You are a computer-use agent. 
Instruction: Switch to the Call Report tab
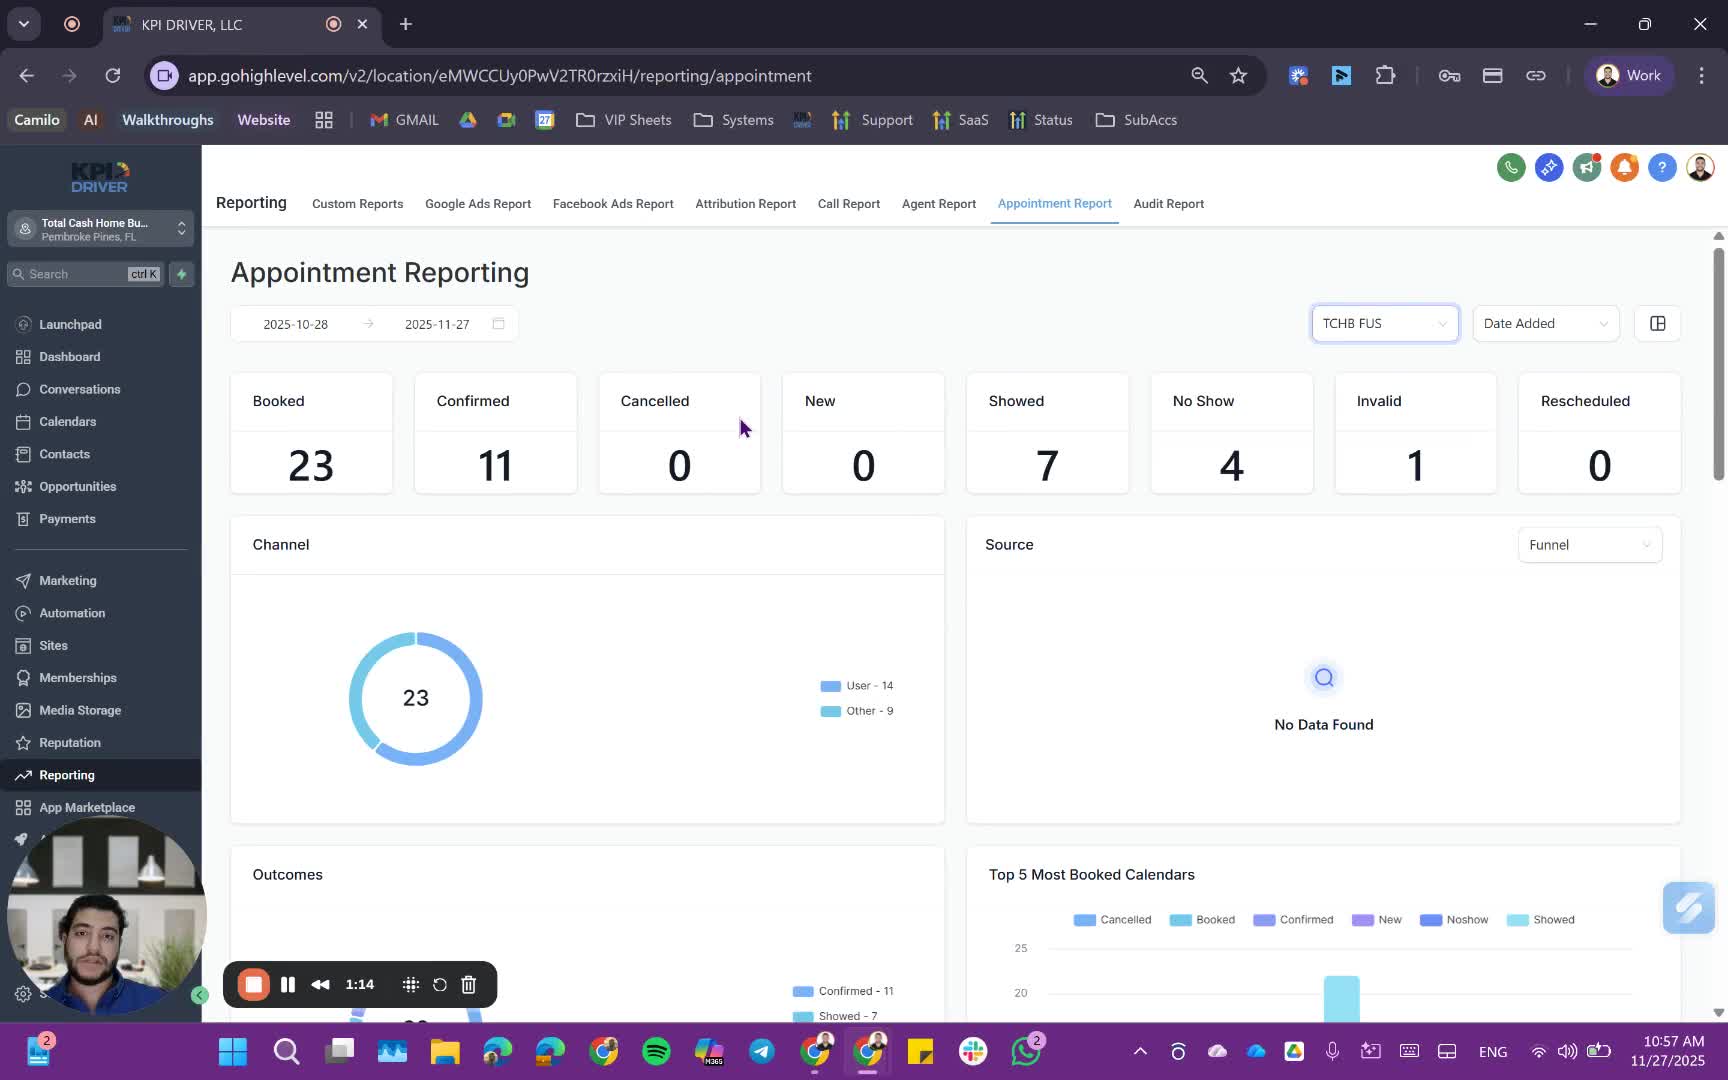coord(849,204)
